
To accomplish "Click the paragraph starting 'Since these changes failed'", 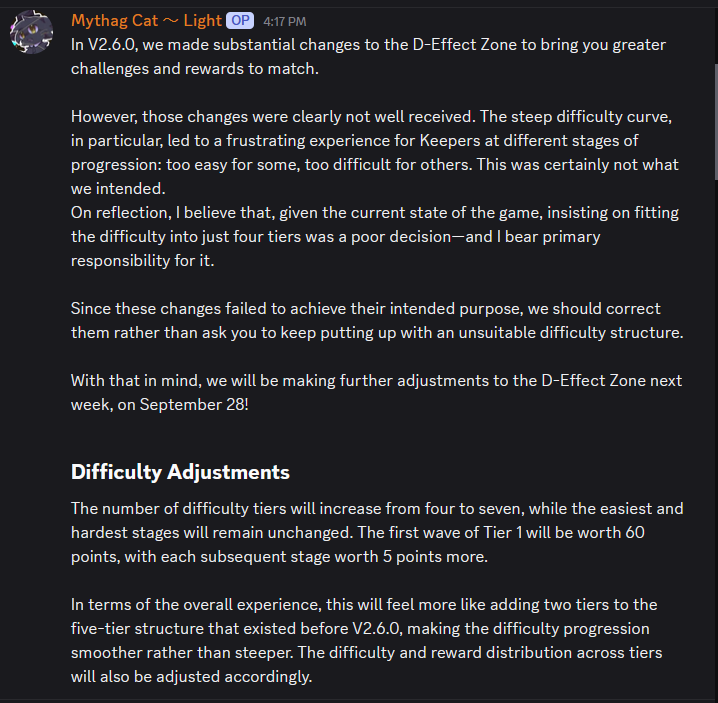I will [x=377, y=321].
